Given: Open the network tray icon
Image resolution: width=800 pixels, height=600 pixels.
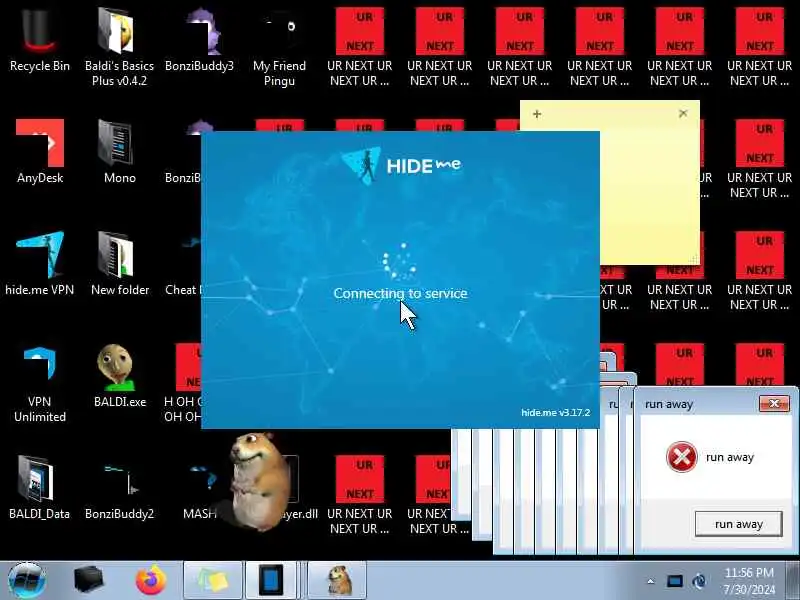Looking at the screenshot, I should tap(674, 581).
